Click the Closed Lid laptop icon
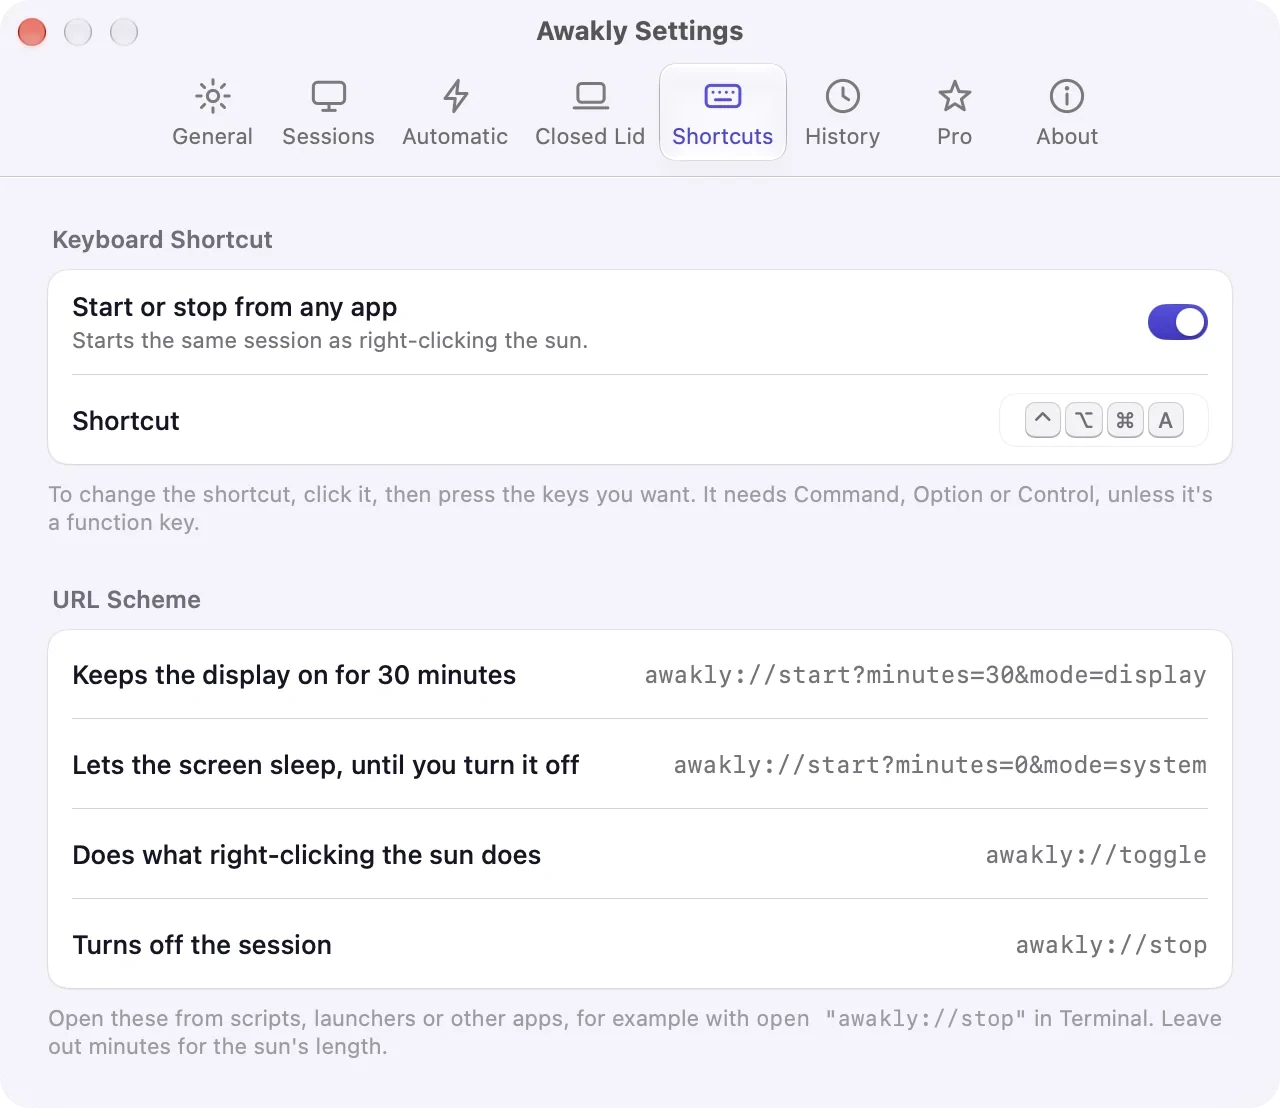 pyautogui.click(x=590, y=96)
